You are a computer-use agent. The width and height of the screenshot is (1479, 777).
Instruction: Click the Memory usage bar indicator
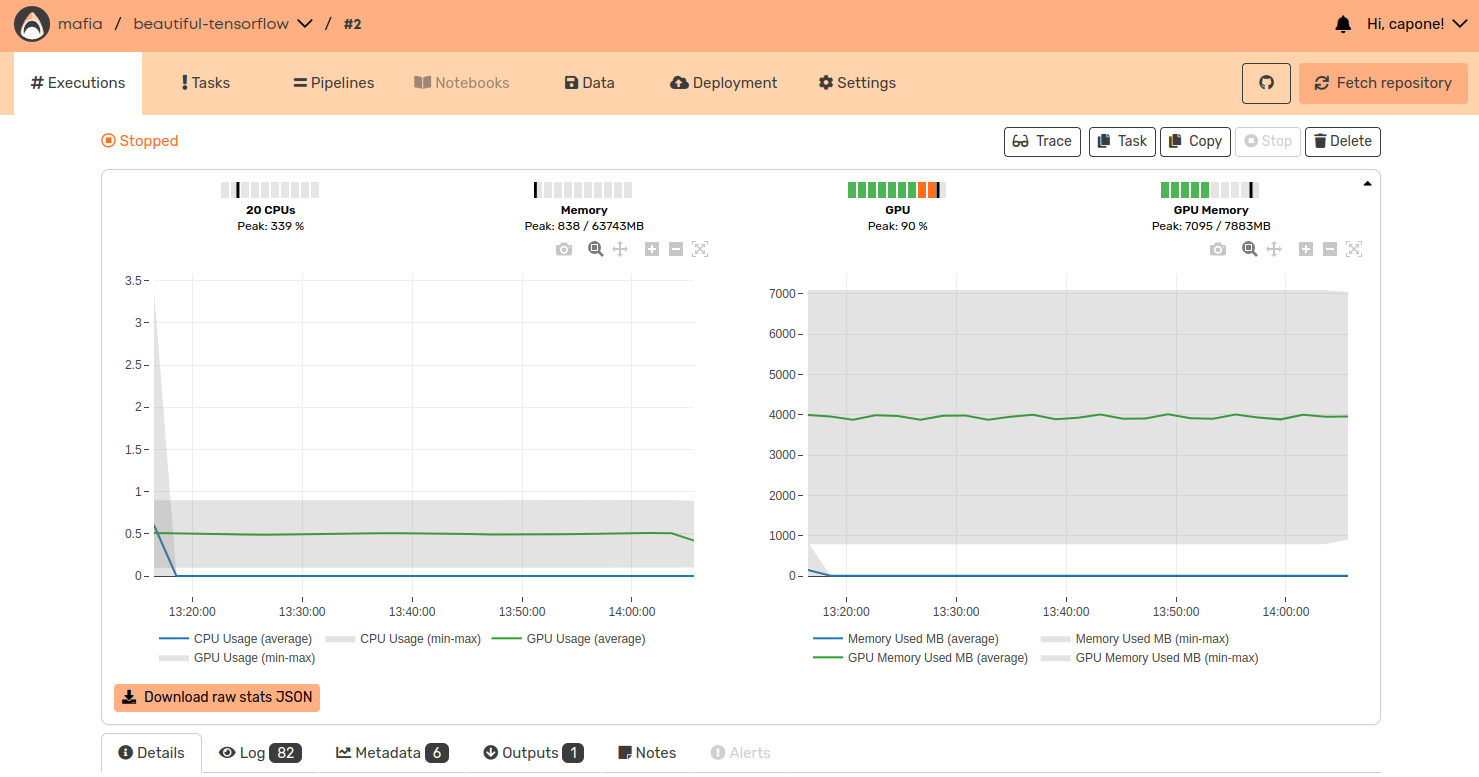583,190
